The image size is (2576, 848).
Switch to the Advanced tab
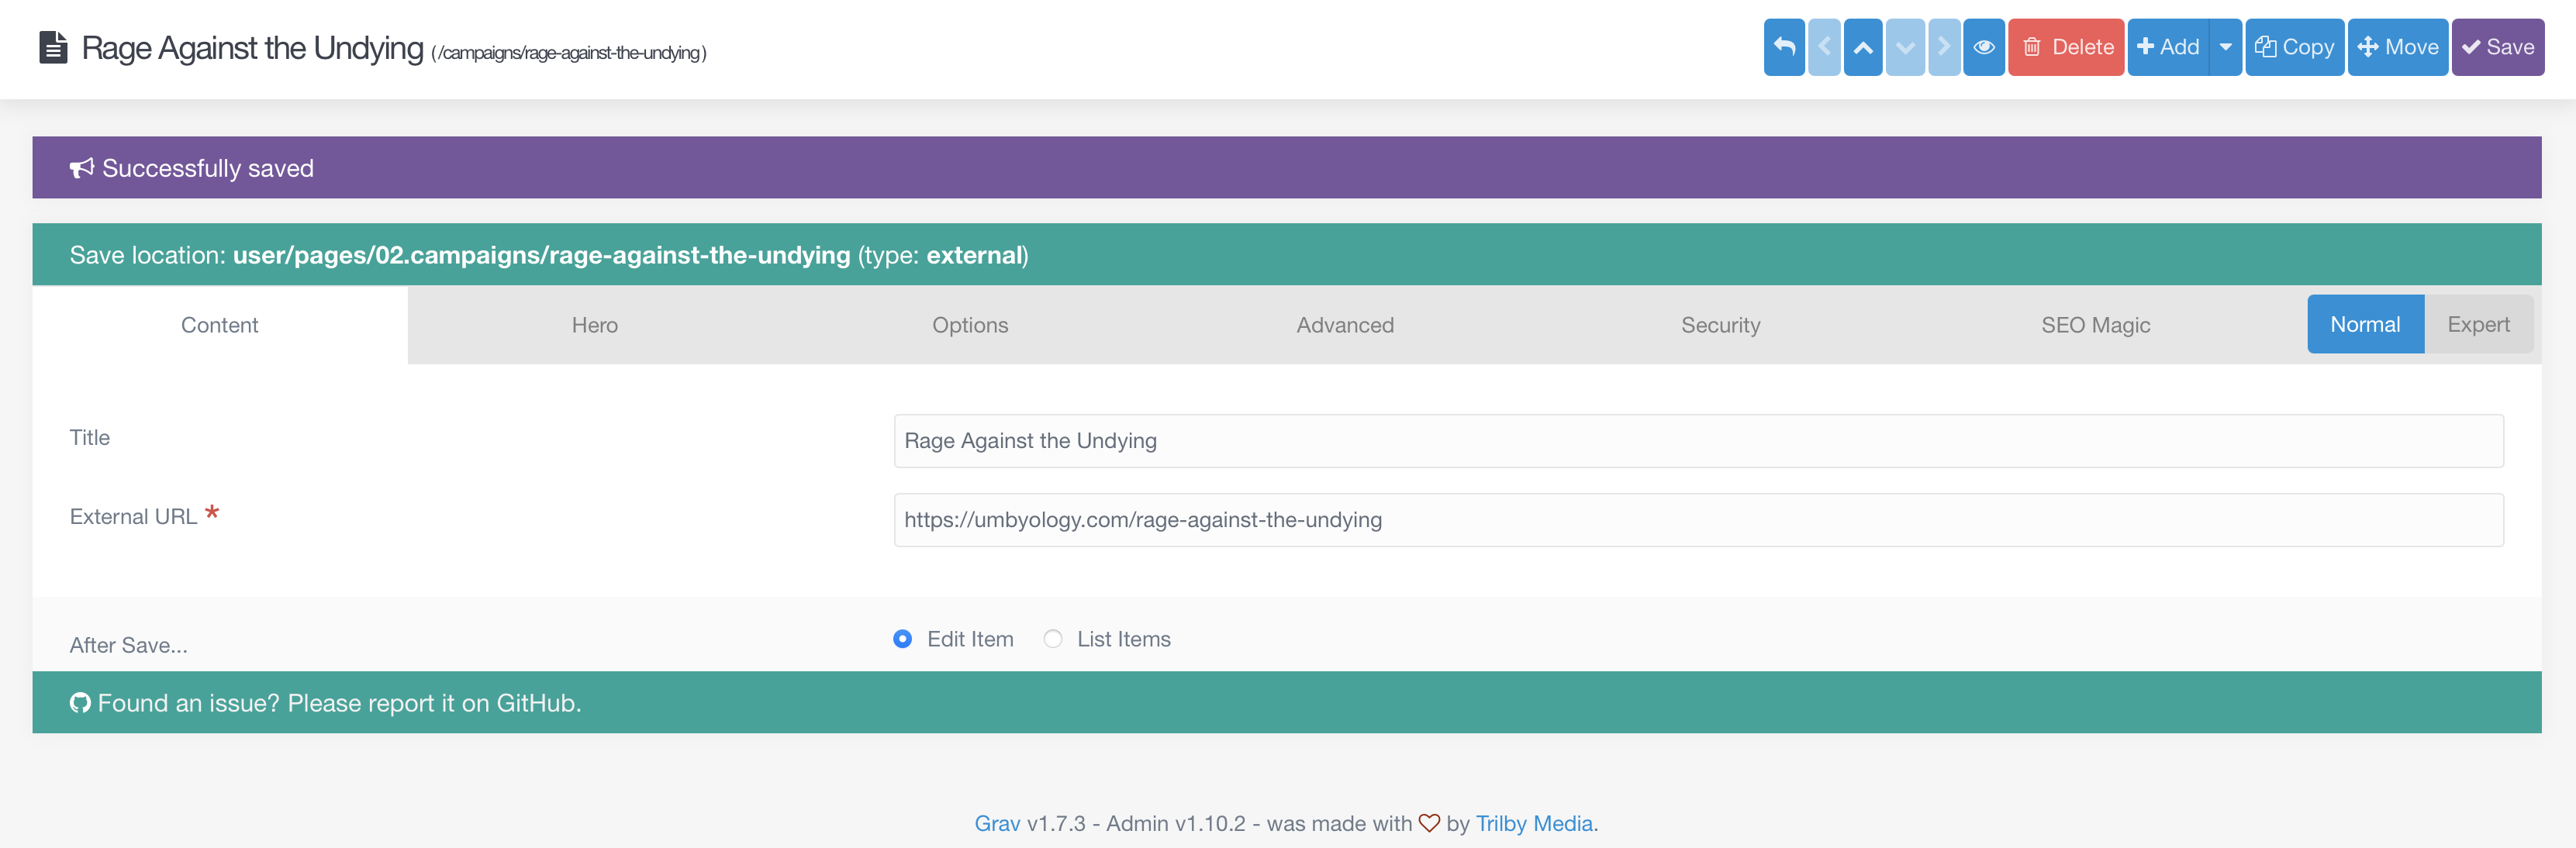point(1345,325)
